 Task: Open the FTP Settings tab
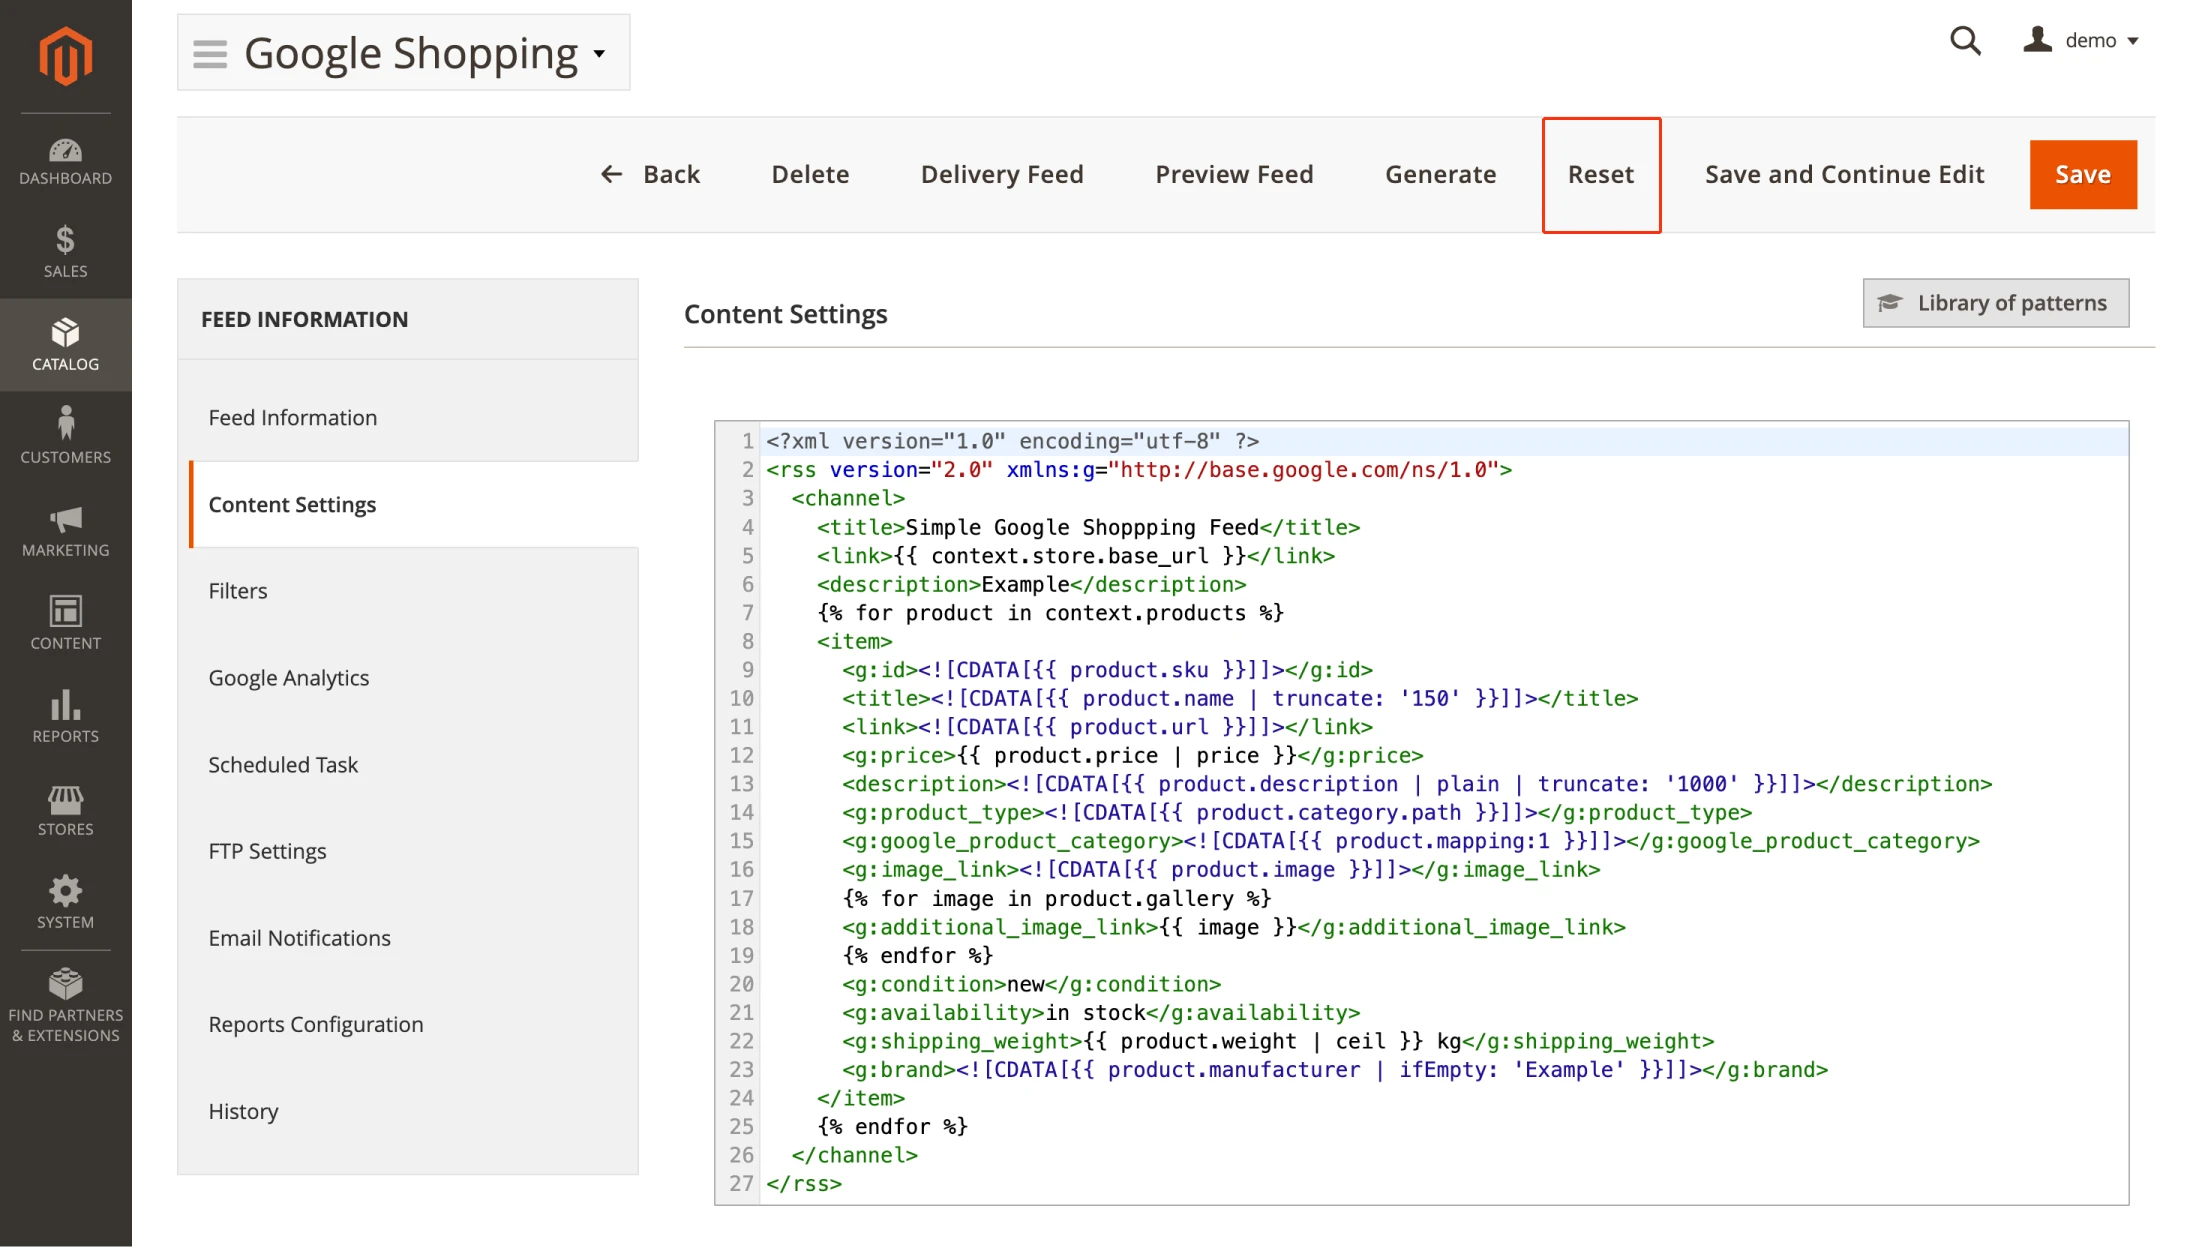tap(267, 851)
